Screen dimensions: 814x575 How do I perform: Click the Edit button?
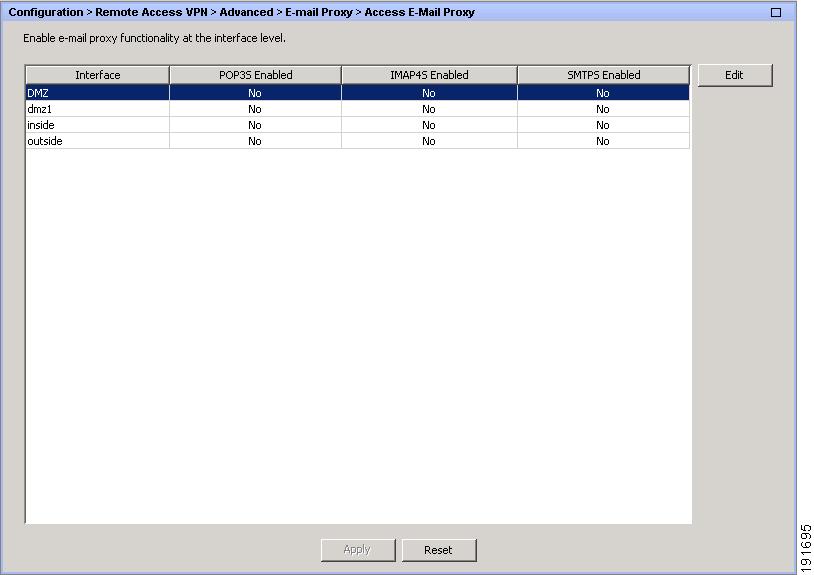coord(735,75)
